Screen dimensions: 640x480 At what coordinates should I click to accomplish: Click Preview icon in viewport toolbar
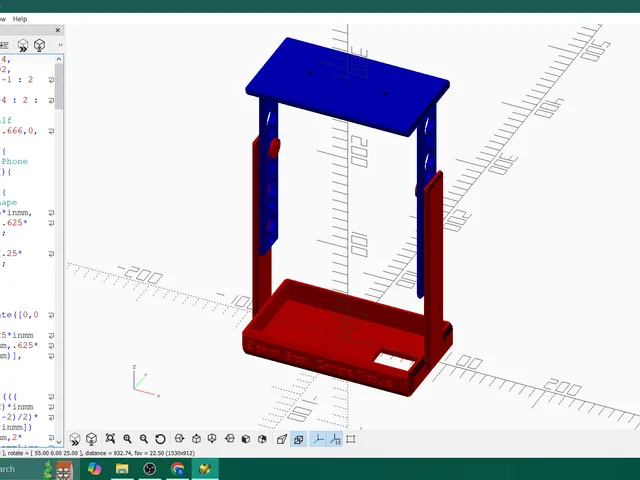pos(75,439)
